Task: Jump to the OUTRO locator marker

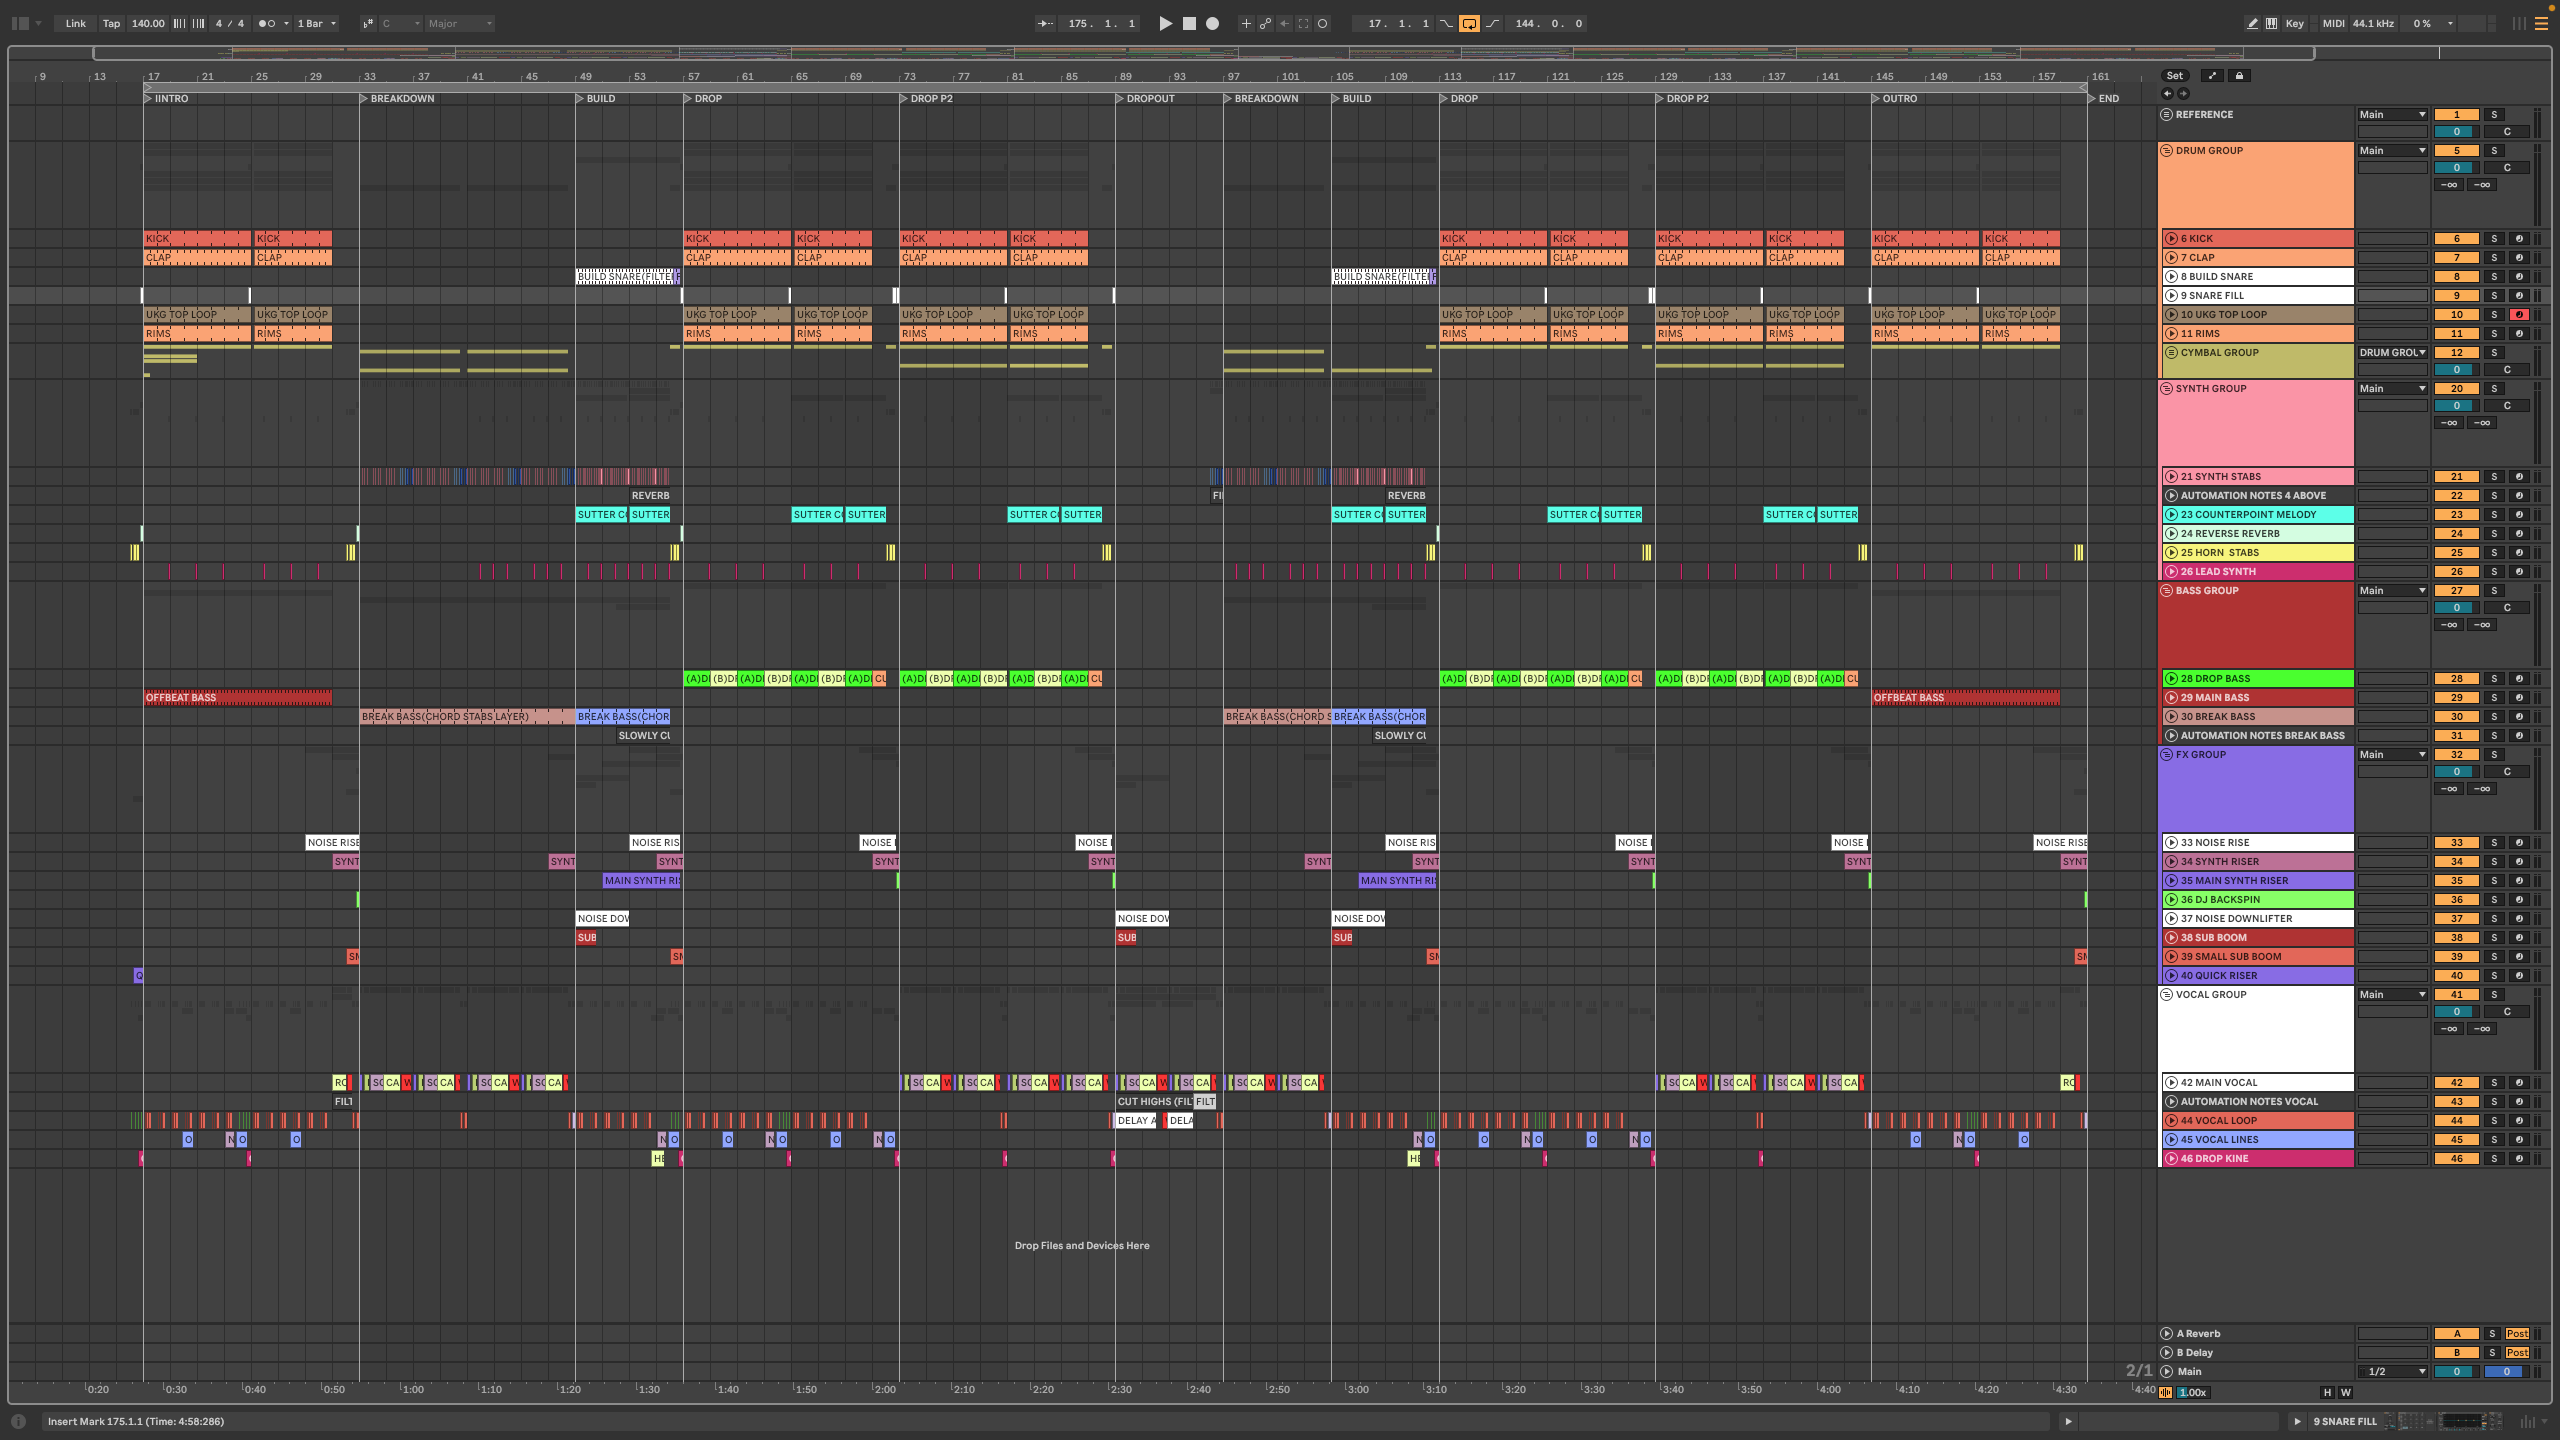Action: click(1894, 98)
